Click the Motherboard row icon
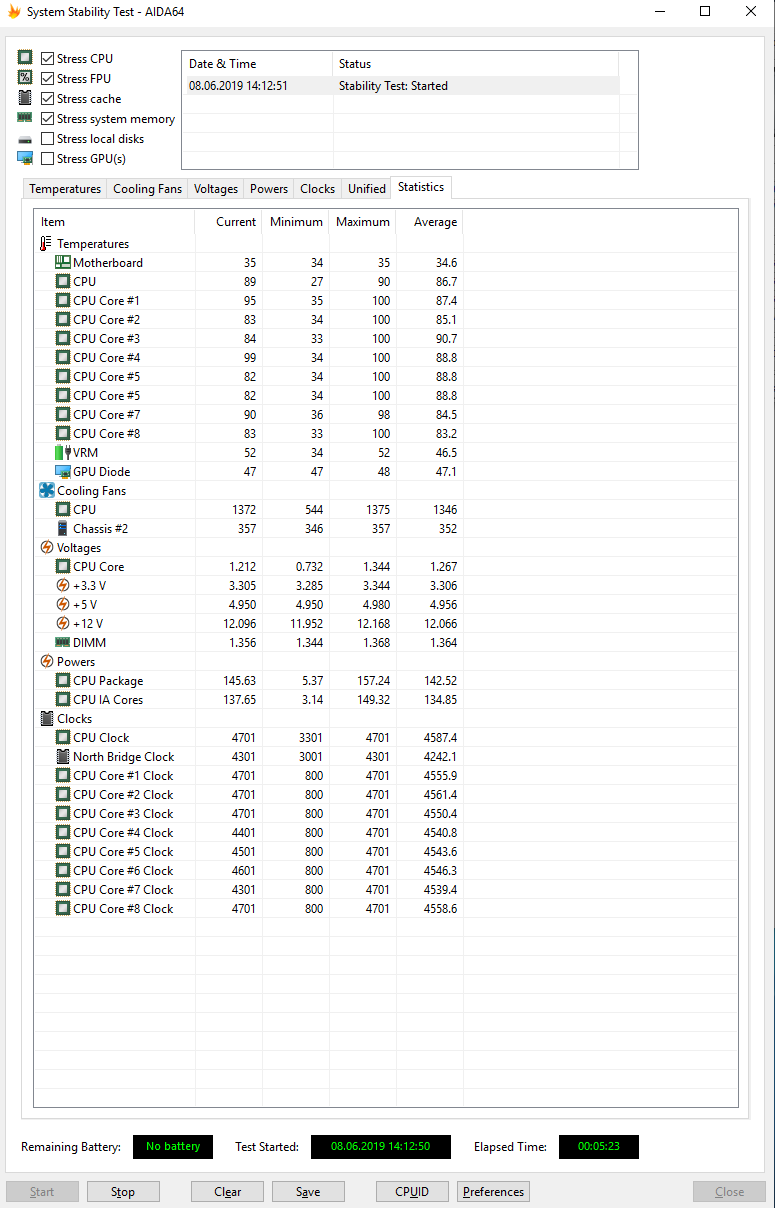The image size is (775, 1208). 63,263
